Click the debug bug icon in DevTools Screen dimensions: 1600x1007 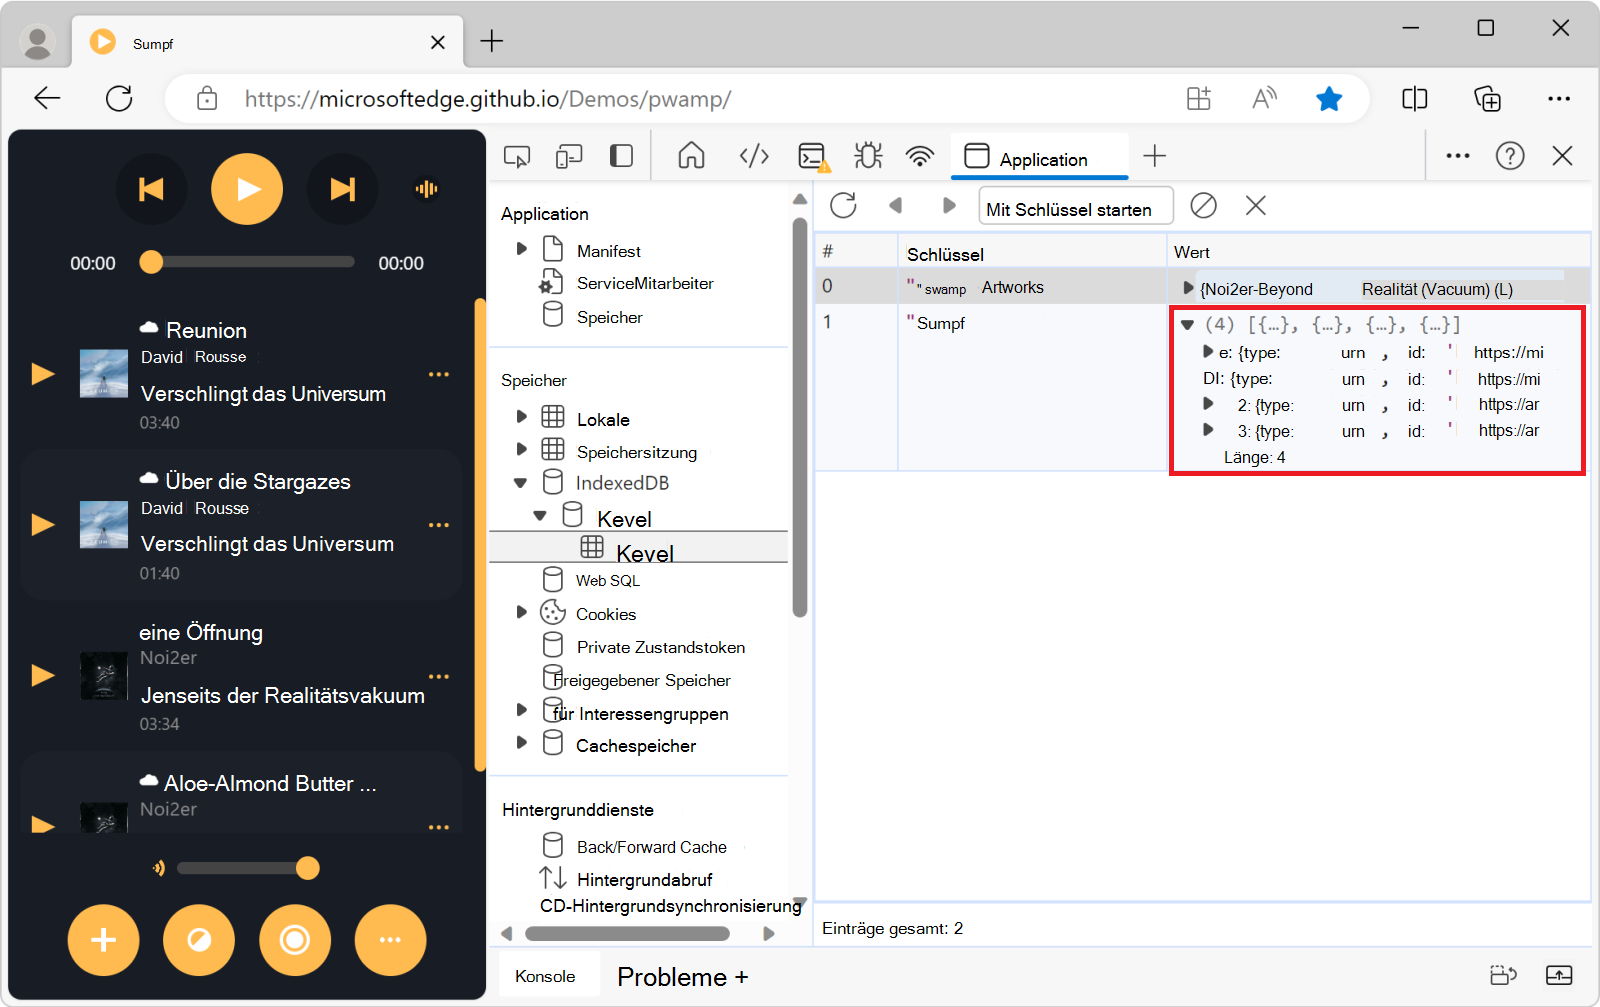866,156
